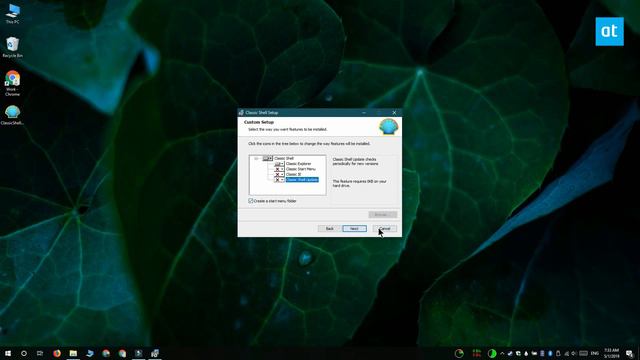
Task: Open File Explorer from the taskbar
Action: (73, 353)
